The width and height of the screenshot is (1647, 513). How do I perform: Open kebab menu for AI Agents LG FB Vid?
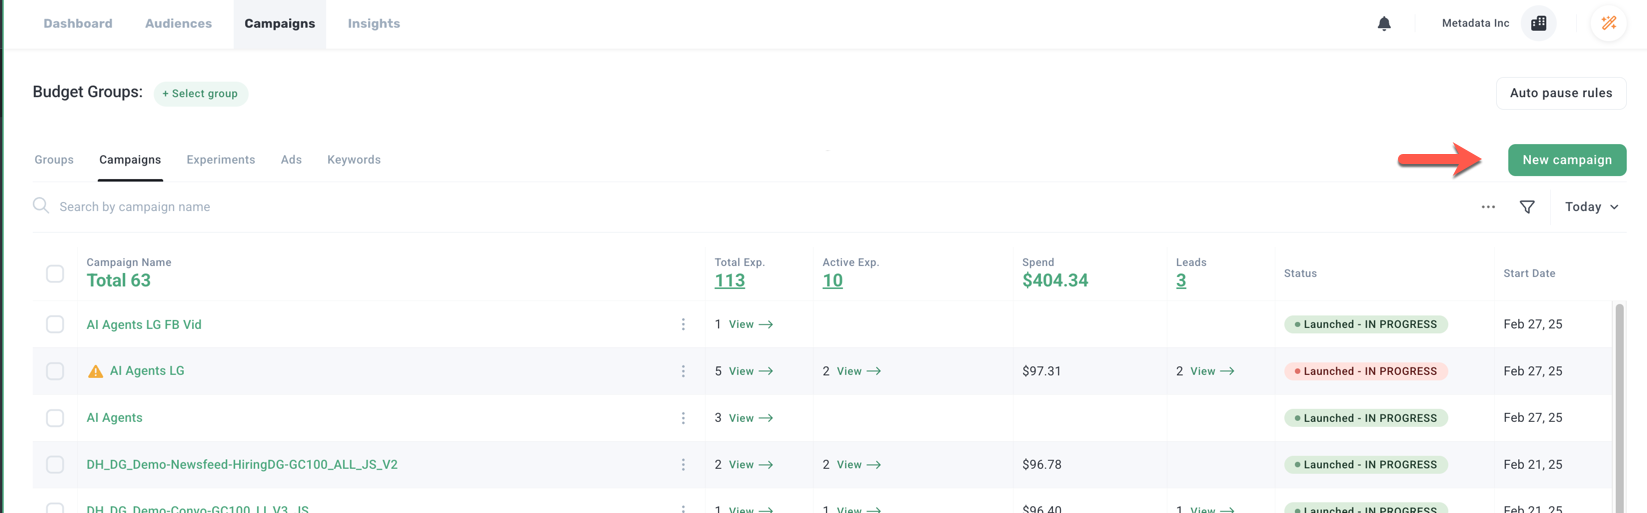[683, 324]
